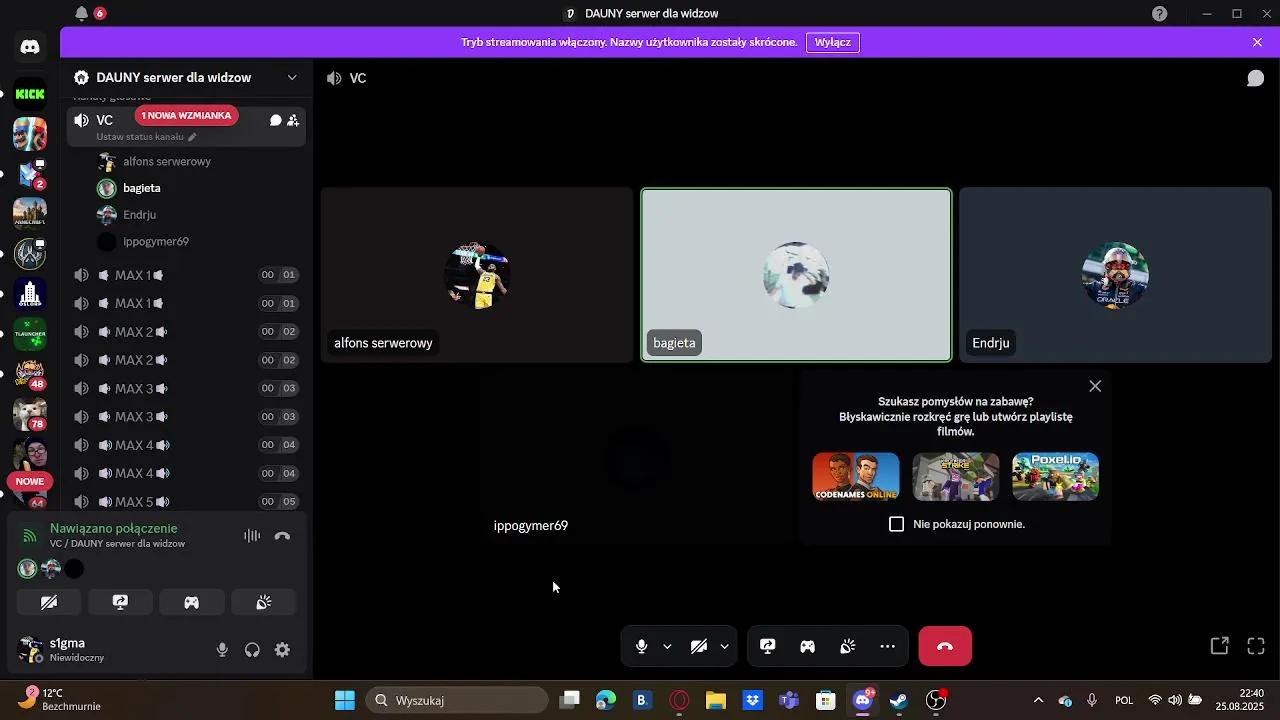Viewport: 1280px width, 720px height.
Task: Focus ippogymer69 video tile
Action: point(636,457)
